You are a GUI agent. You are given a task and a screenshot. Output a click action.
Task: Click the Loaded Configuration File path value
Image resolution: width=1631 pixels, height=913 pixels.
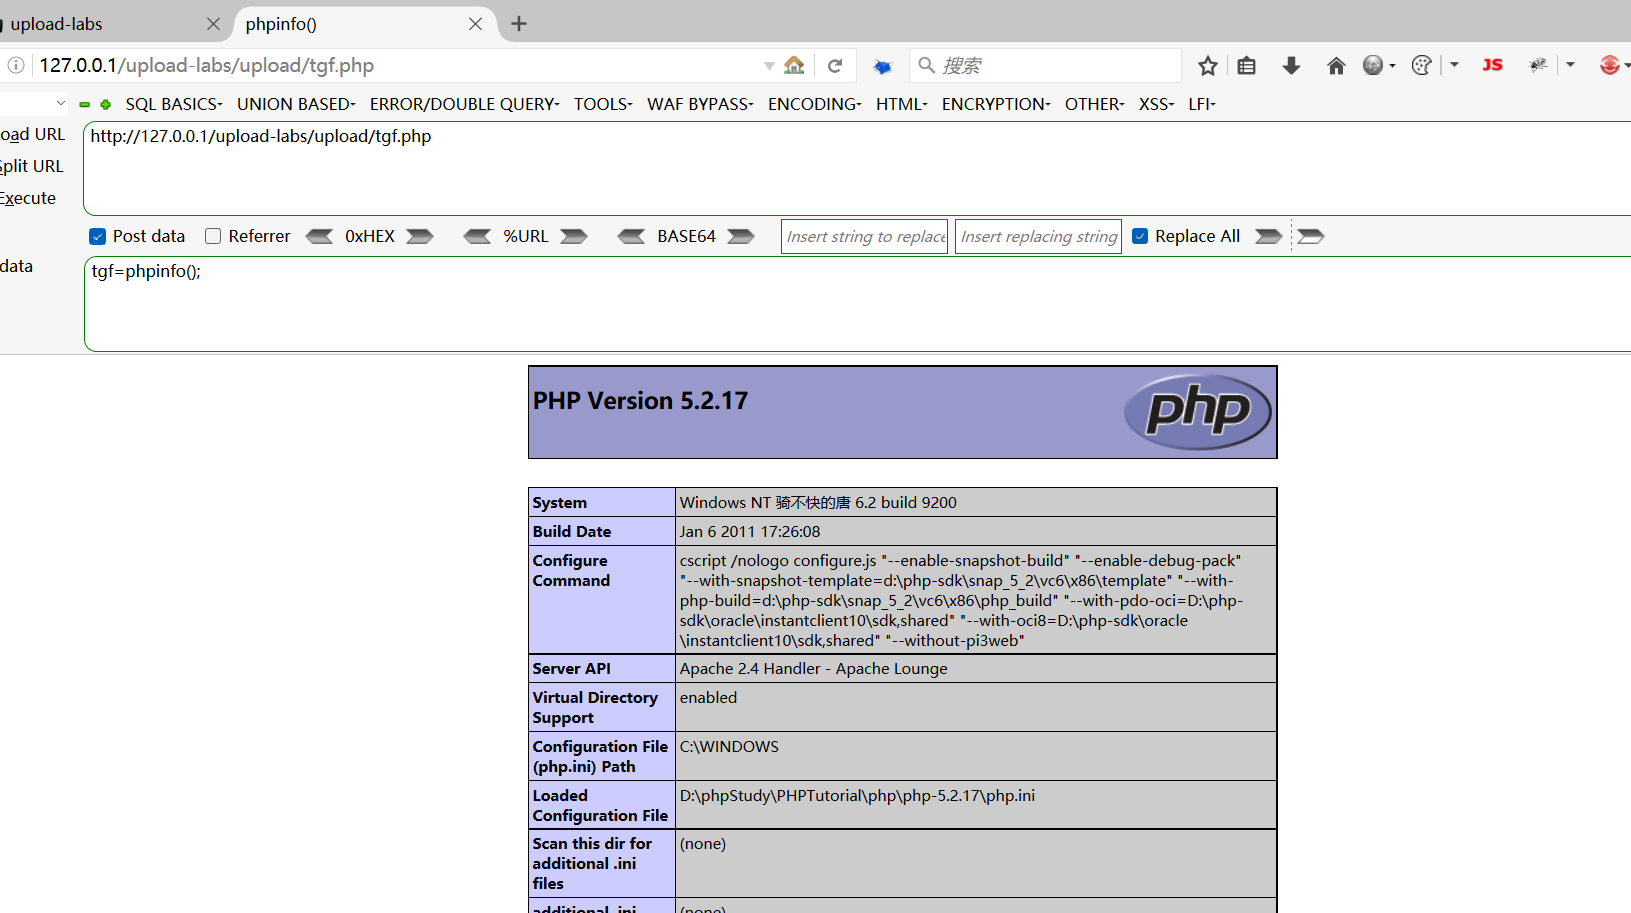pyautogui.click(x=857, y=796)
